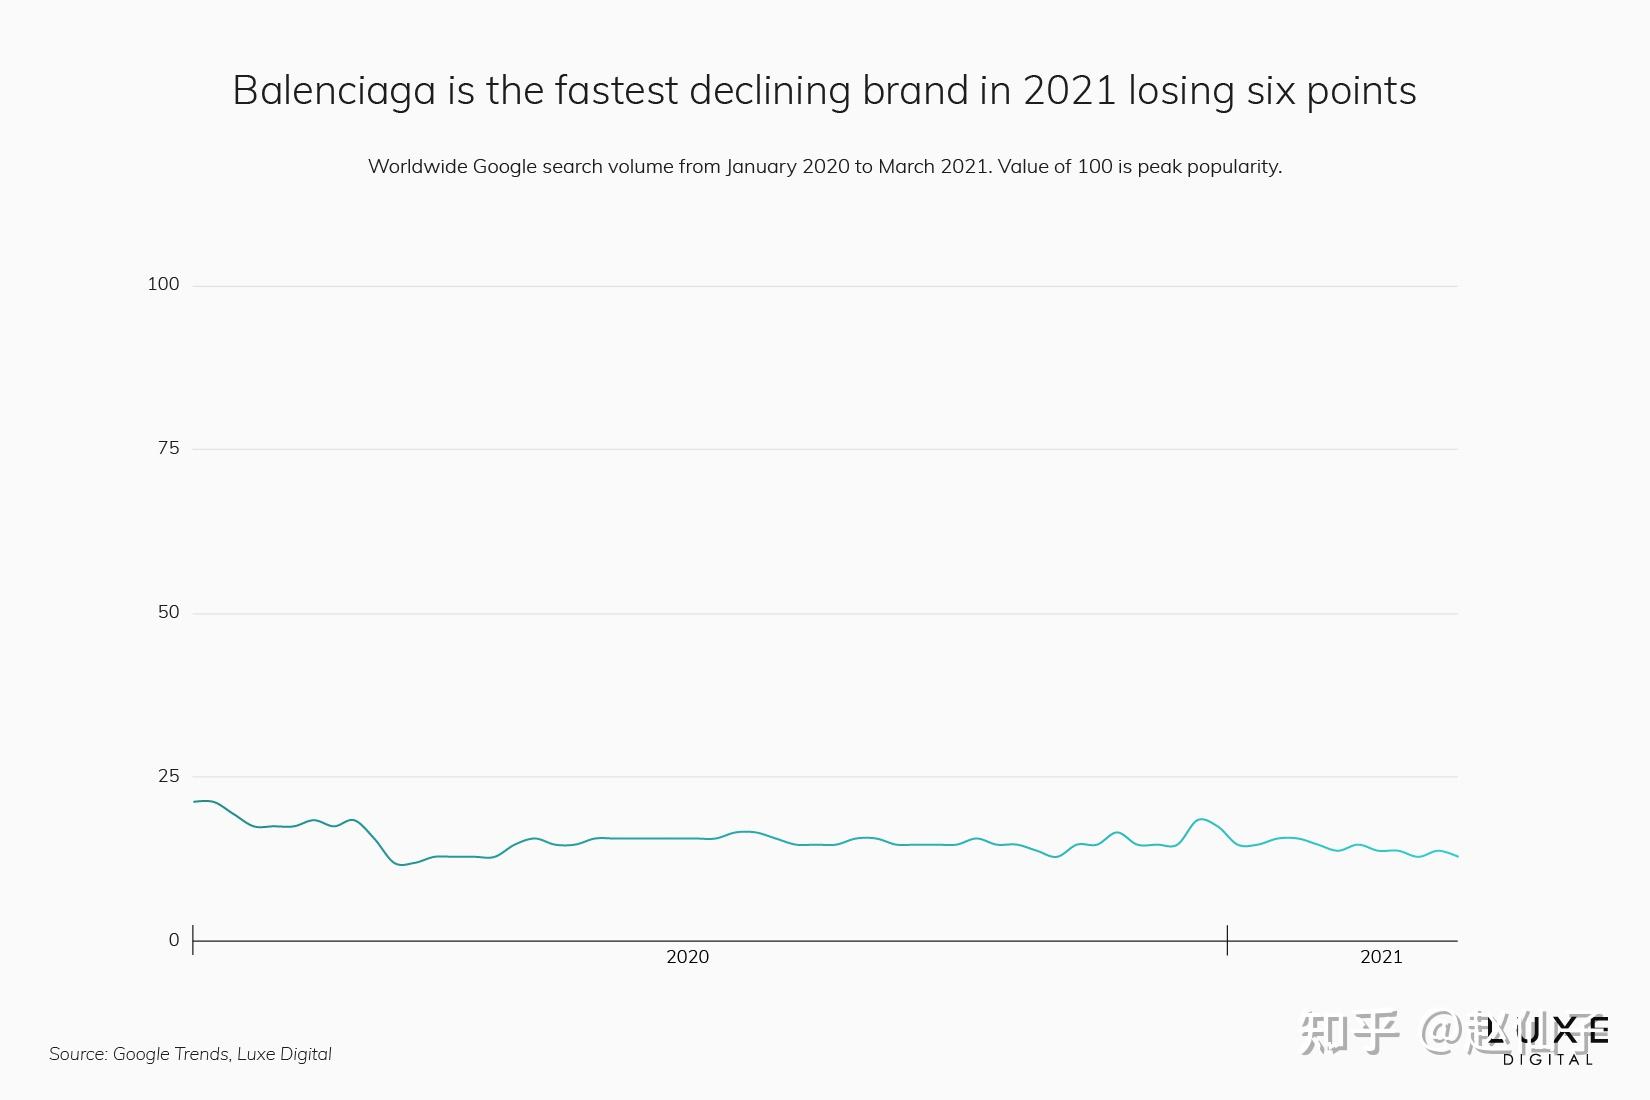Click the 0 label on the y-axis
1650x1100 pixels.
coord(174,940)
